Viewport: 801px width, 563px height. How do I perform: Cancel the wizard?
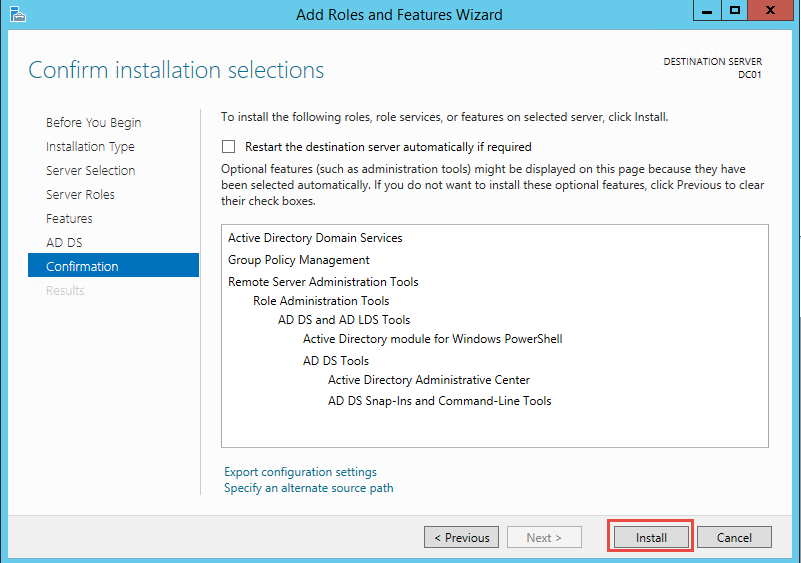[x=734, y=537]
